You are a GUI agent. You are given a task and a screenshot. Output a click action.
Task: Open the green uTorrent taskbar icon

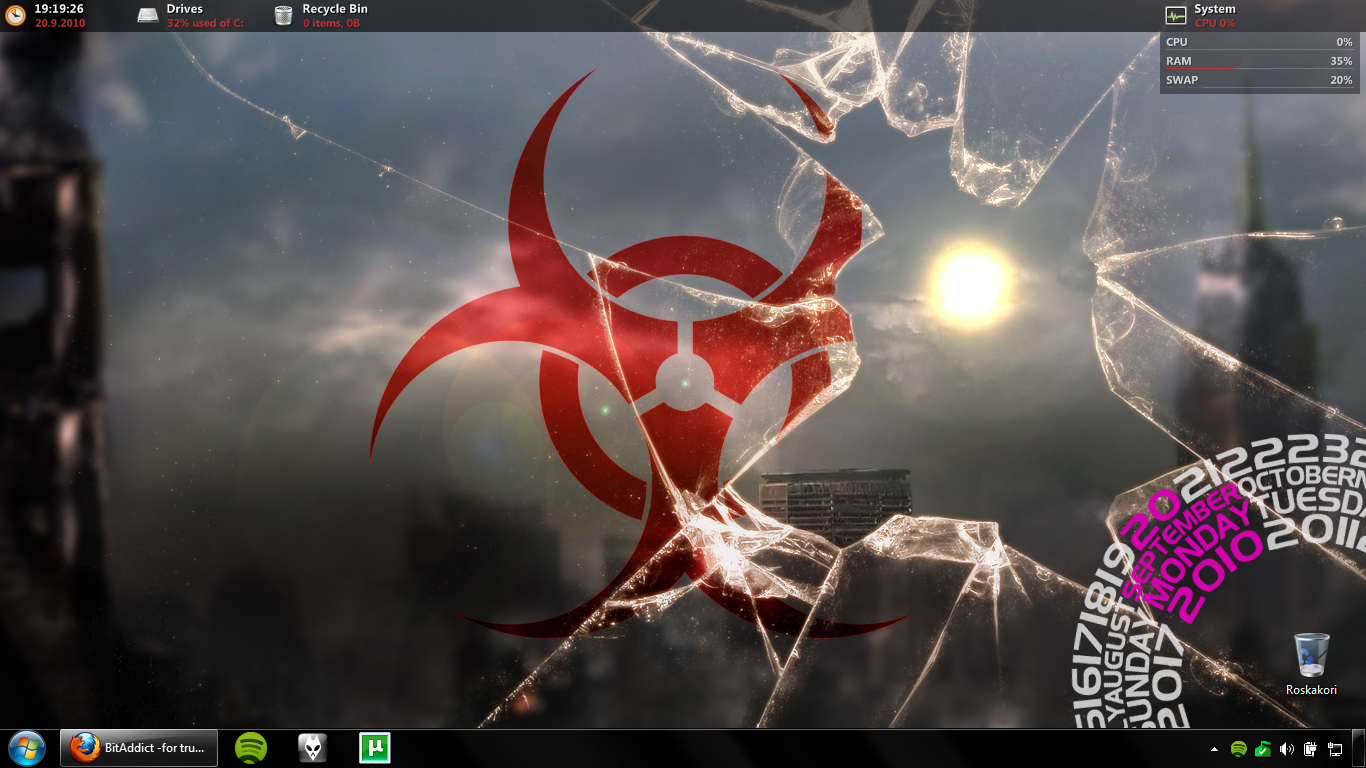point(374,748)
